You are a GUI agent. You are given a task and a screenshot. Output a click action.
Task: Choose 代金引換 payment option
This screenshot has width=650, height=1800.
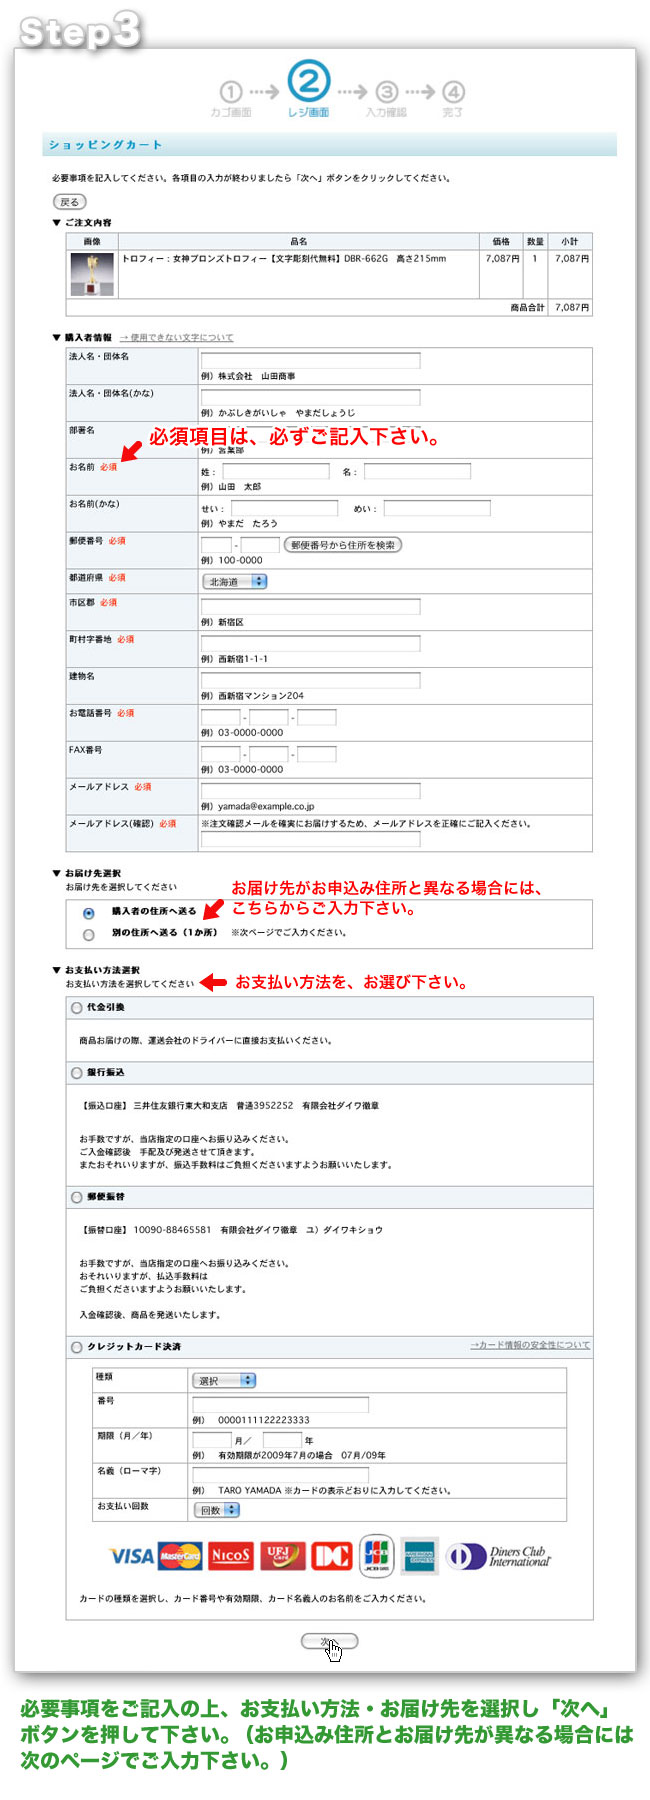pos(77,1008)
